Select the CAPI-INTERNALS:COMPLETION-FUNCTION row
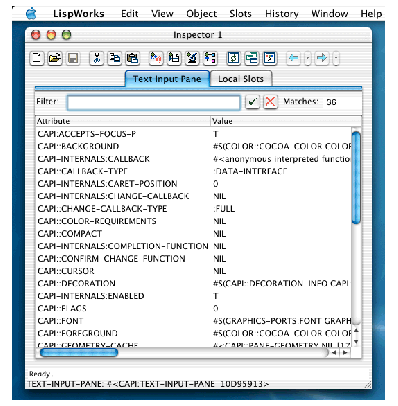Viewport: 398px width, 406px height. pos(194,246)
